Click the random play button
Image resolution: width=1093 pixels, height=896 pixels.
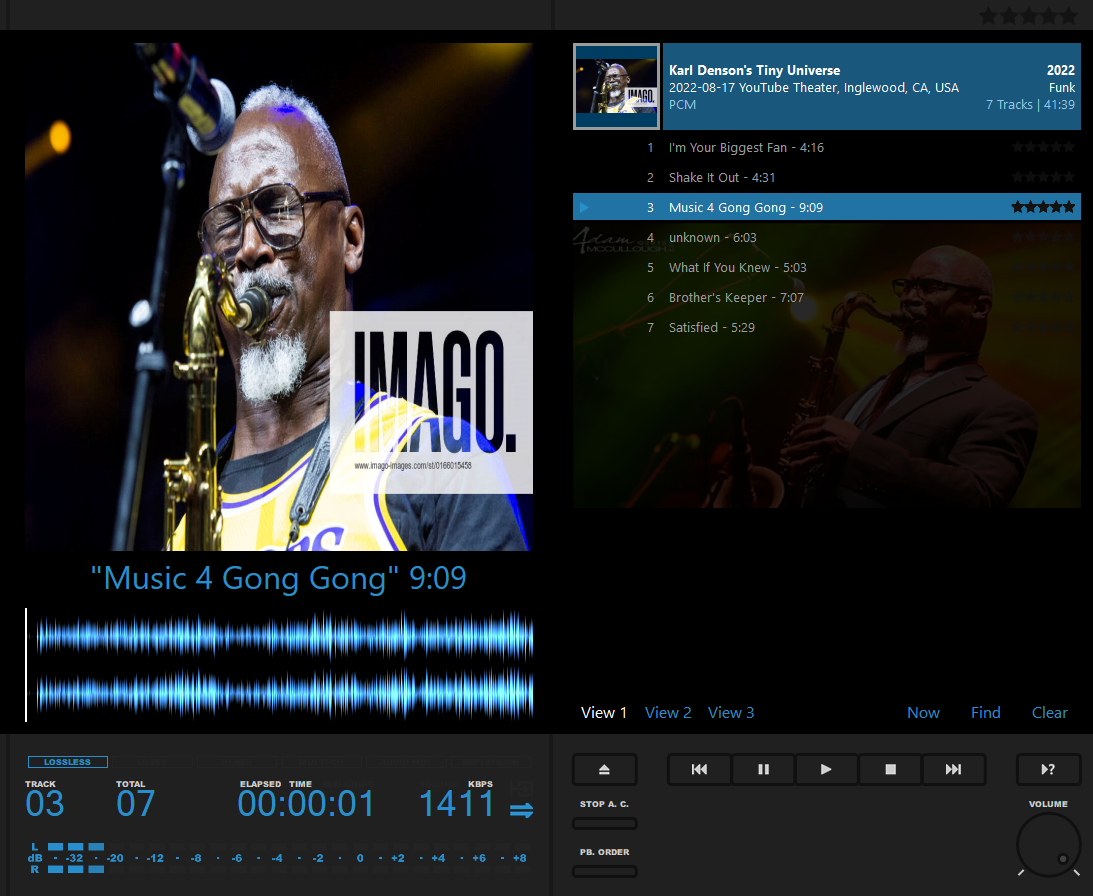tap(1048, 769)
